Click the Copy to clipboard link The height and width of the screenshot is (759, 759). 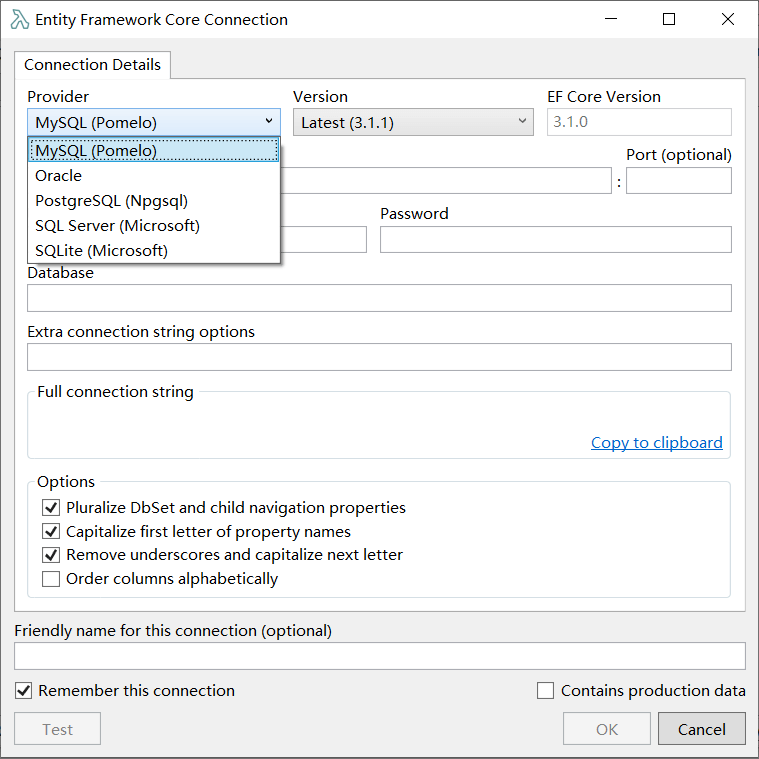(x=656, y=442)
